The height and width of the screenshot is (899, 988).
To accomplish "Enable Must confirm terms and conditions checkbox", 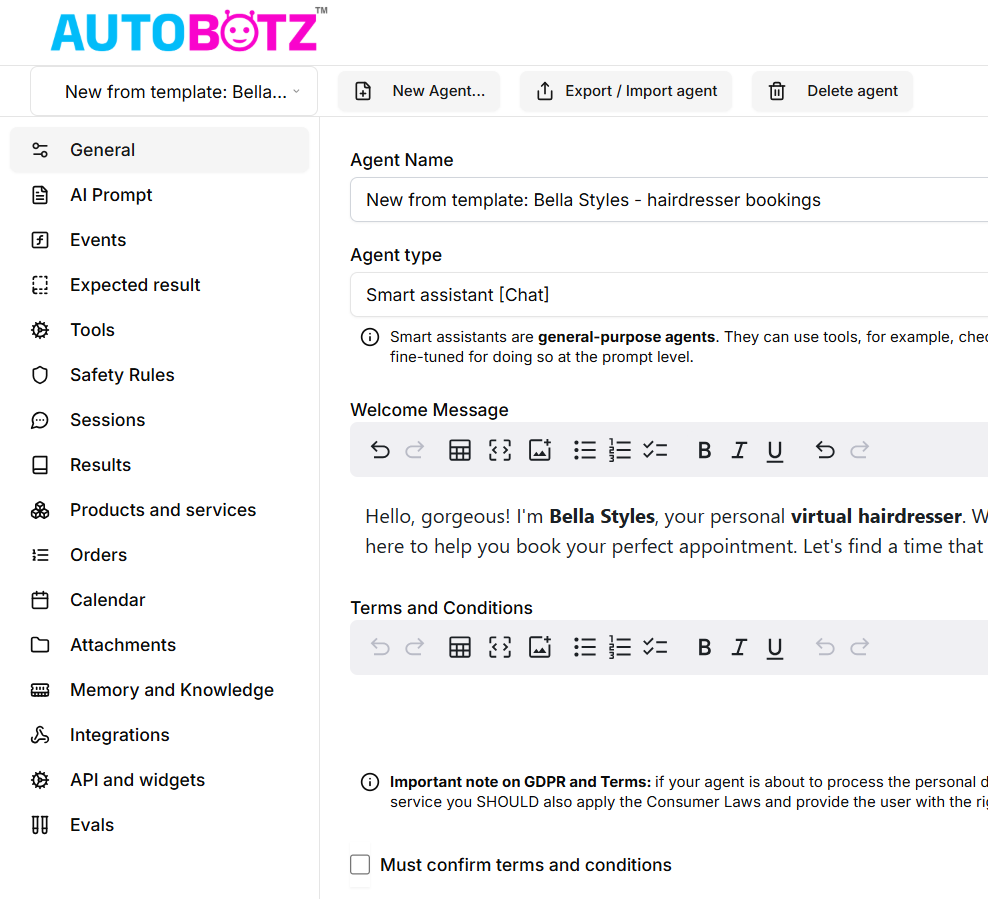I will pyautogui.click(x=360, y=865).
